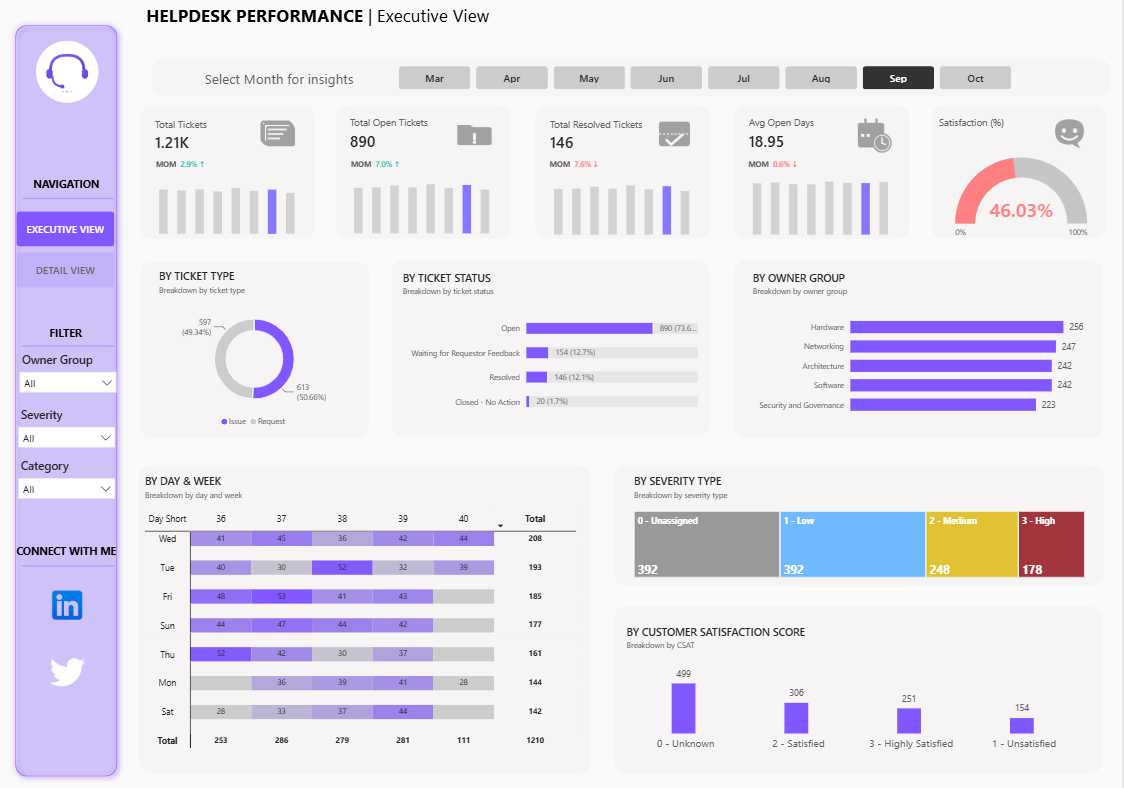Click the Sat row label

(x=167, y=711)
